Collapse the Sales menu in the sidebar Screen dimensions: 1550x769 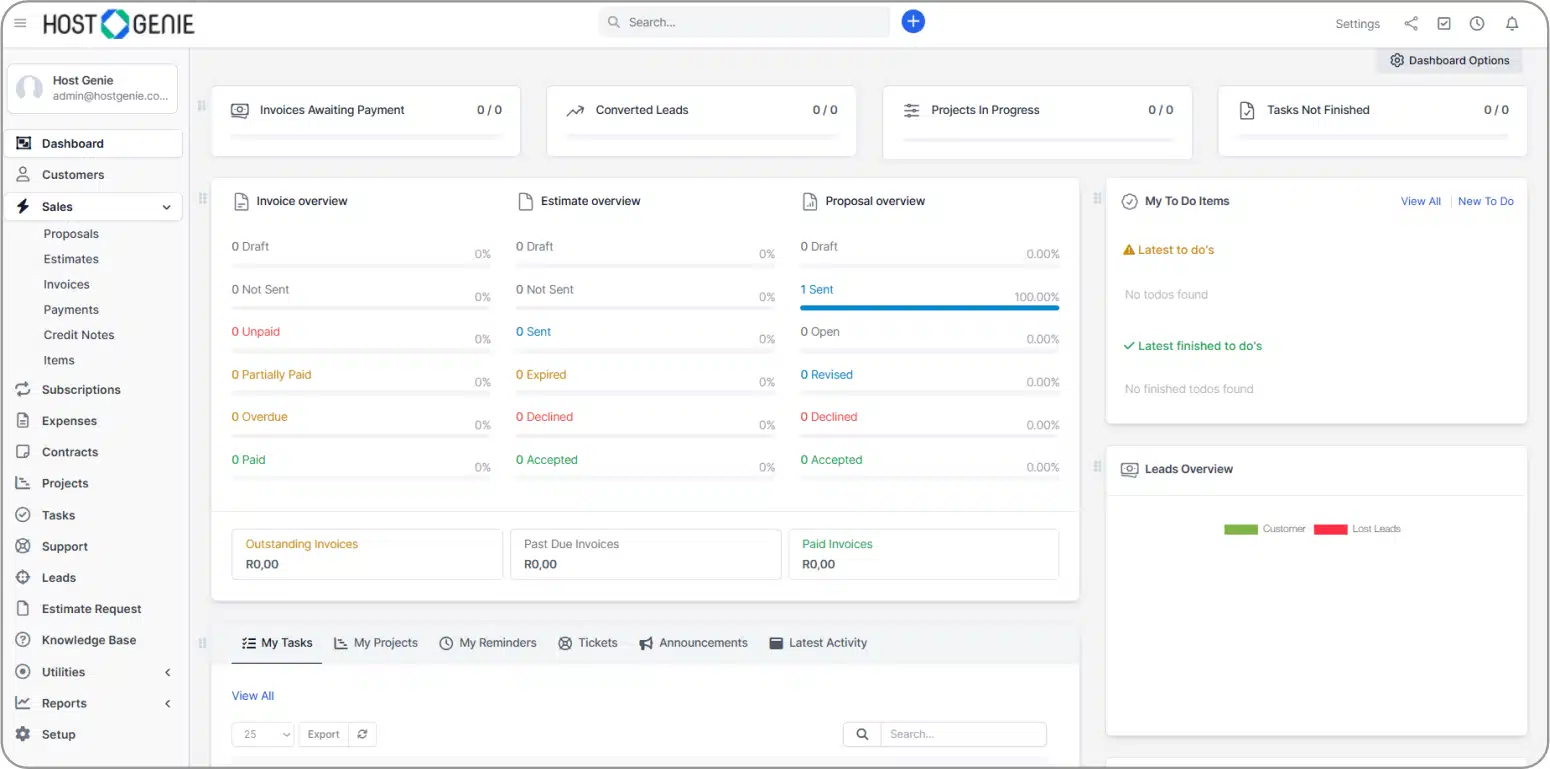(168, 206)
